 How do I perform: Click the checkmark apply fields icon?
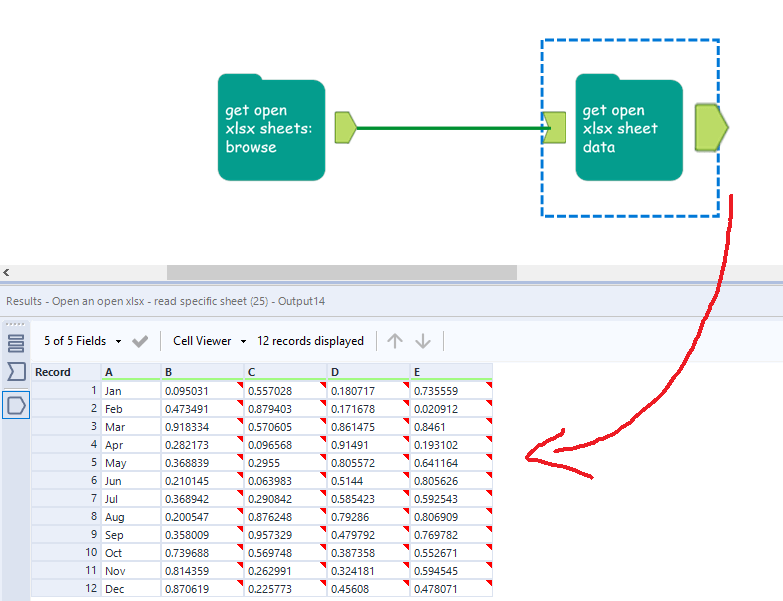click(140, 341)
